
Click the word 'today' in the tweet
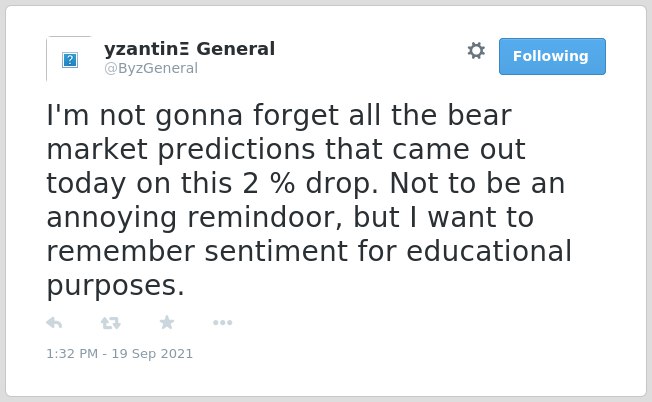click(x=86, y=185)
